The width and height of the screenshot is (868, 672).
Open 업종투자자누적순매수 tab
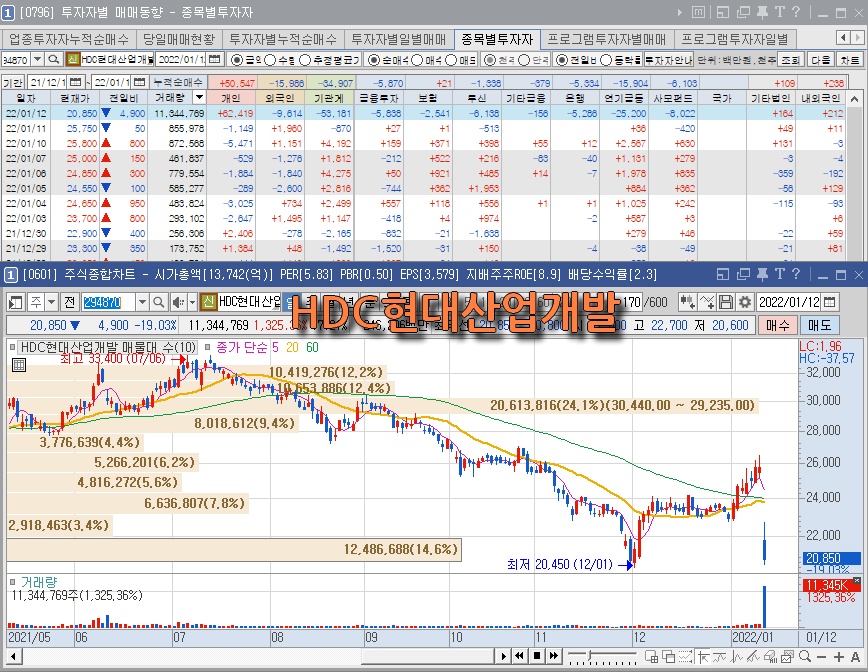point(69,39)
